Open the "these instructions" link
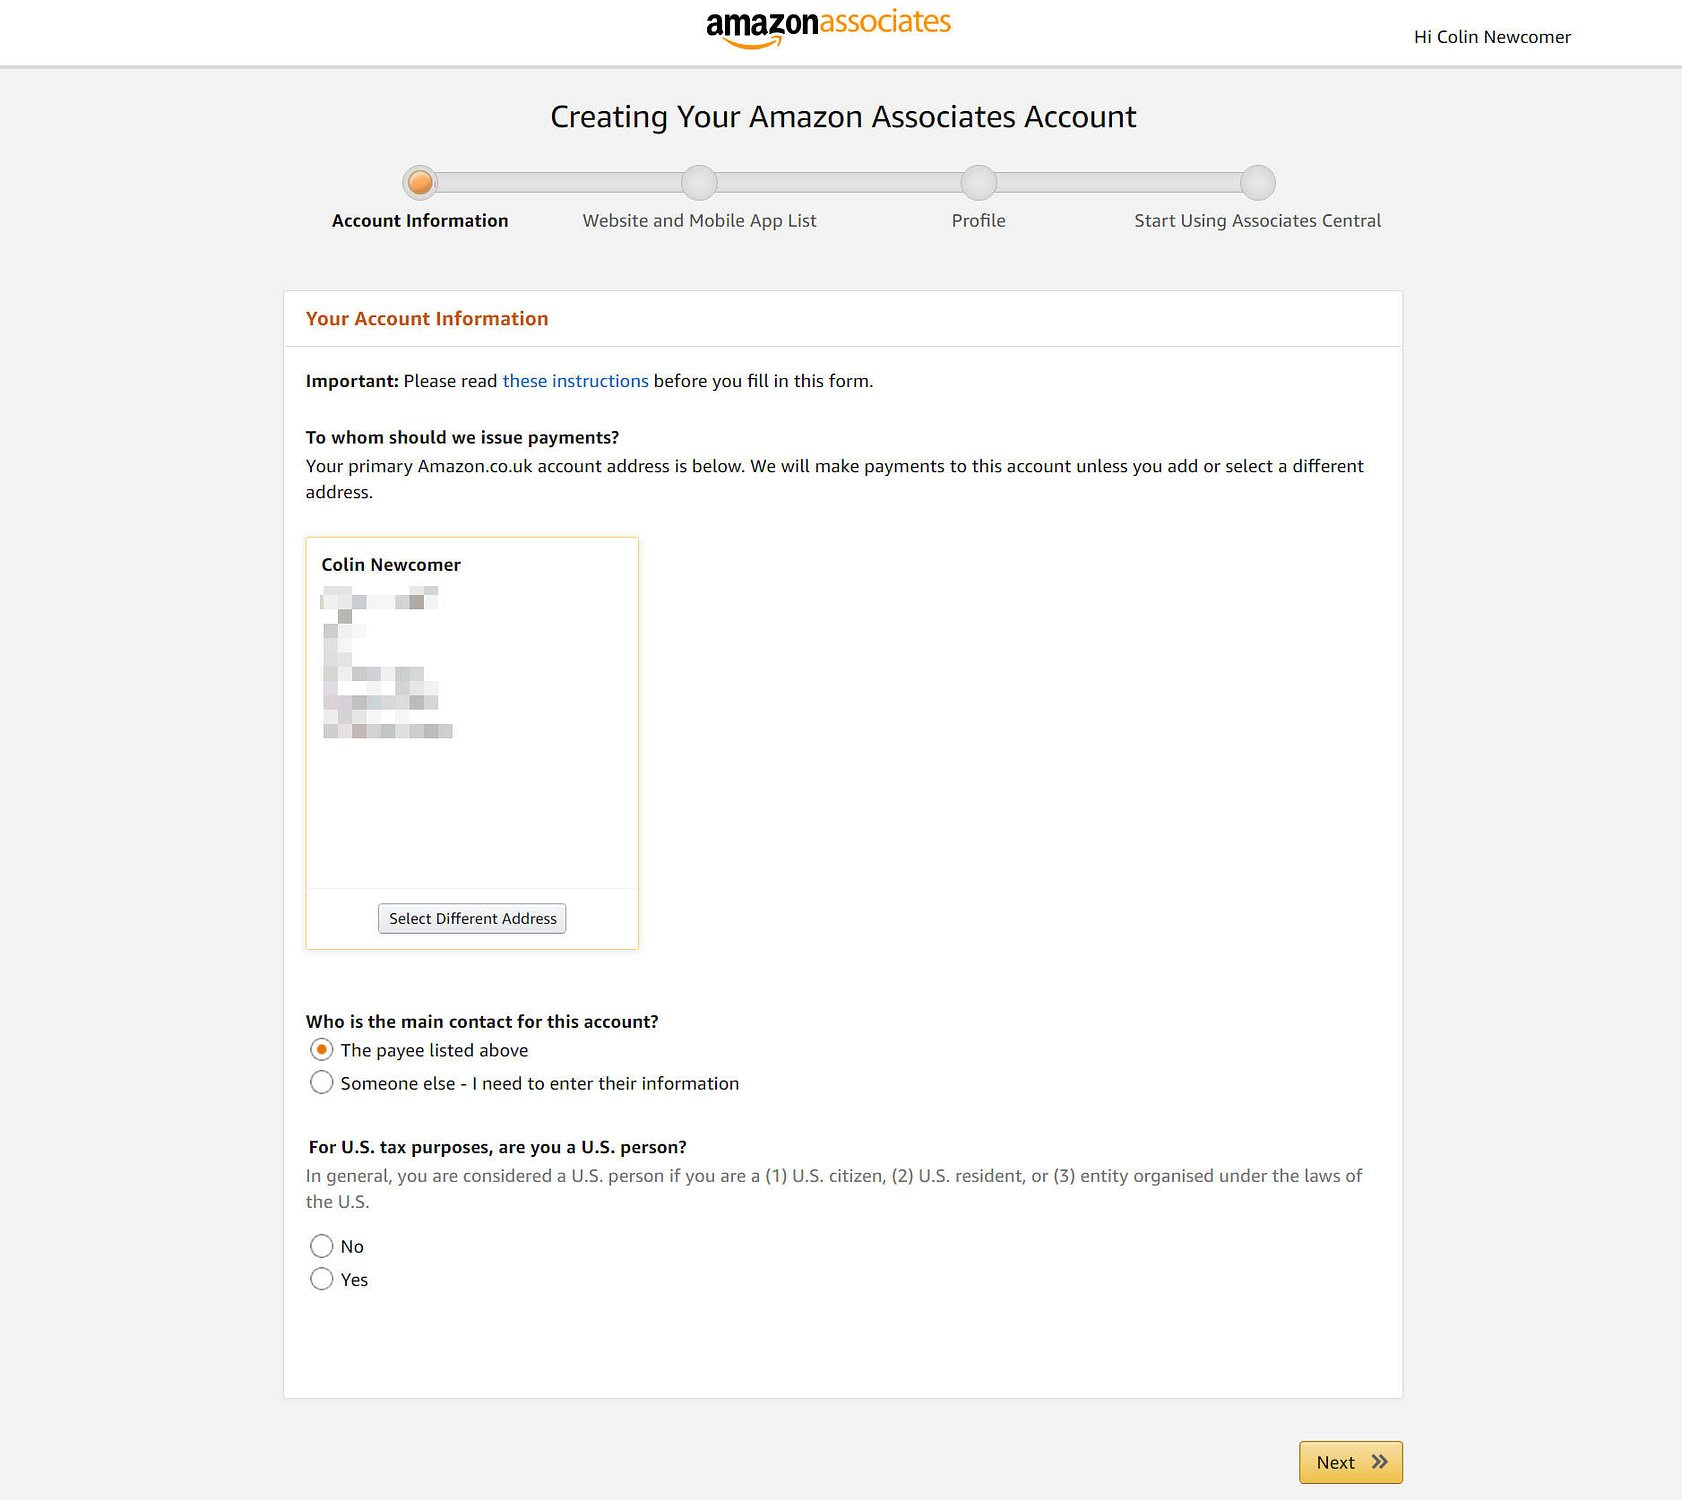 [x=575, y=380]
